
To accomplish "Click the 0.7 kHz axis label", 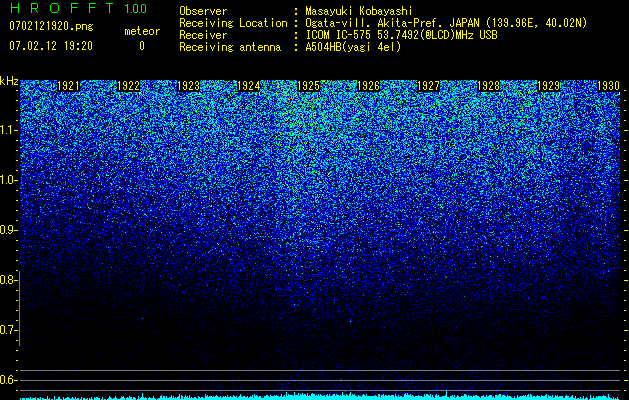I will point(8,330).
